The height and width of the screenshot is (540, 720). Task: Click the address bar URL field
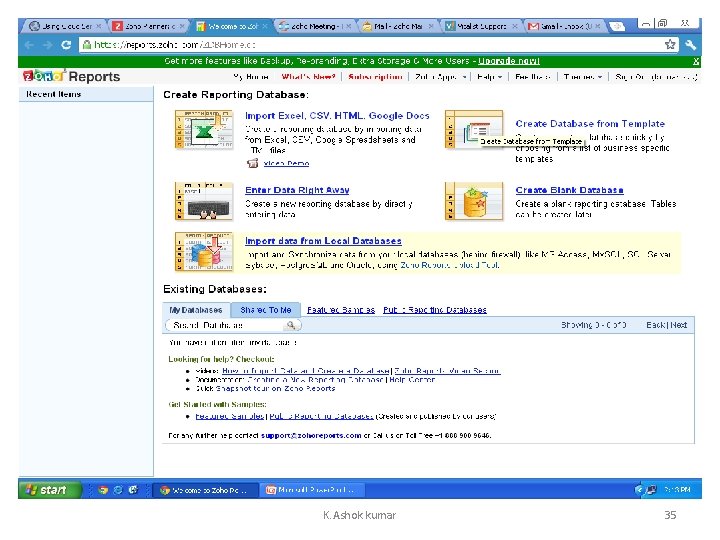click(372, 45)
